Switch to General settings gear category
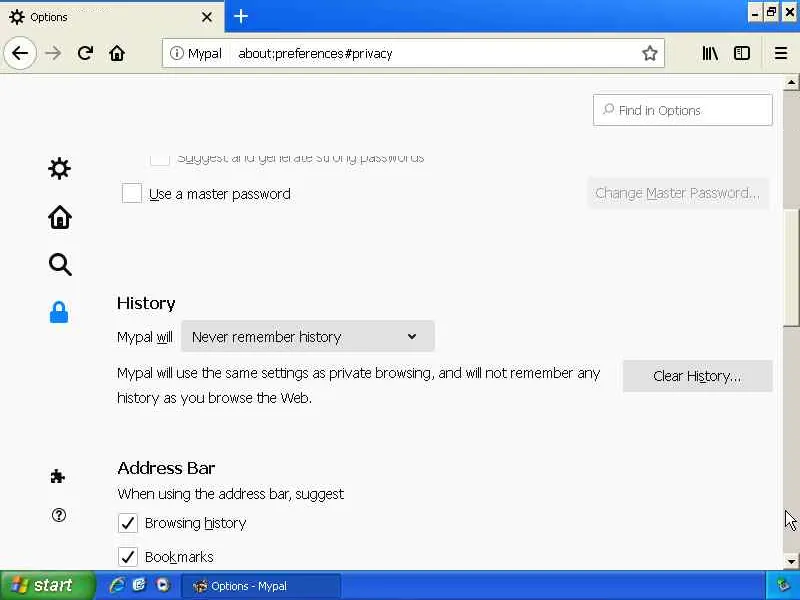800x600 pixels. [x=60, y=168]
